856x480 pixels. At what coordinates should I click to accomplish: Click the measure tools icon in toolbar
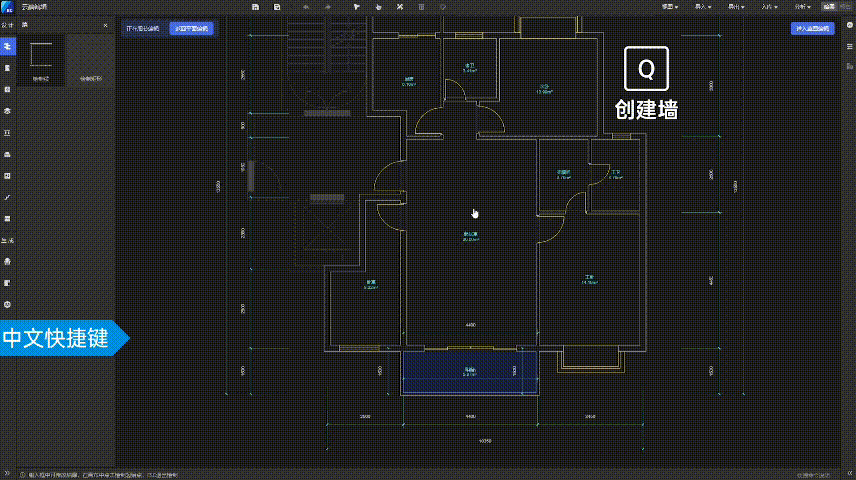pyautogui.click(x=400, y=7)
